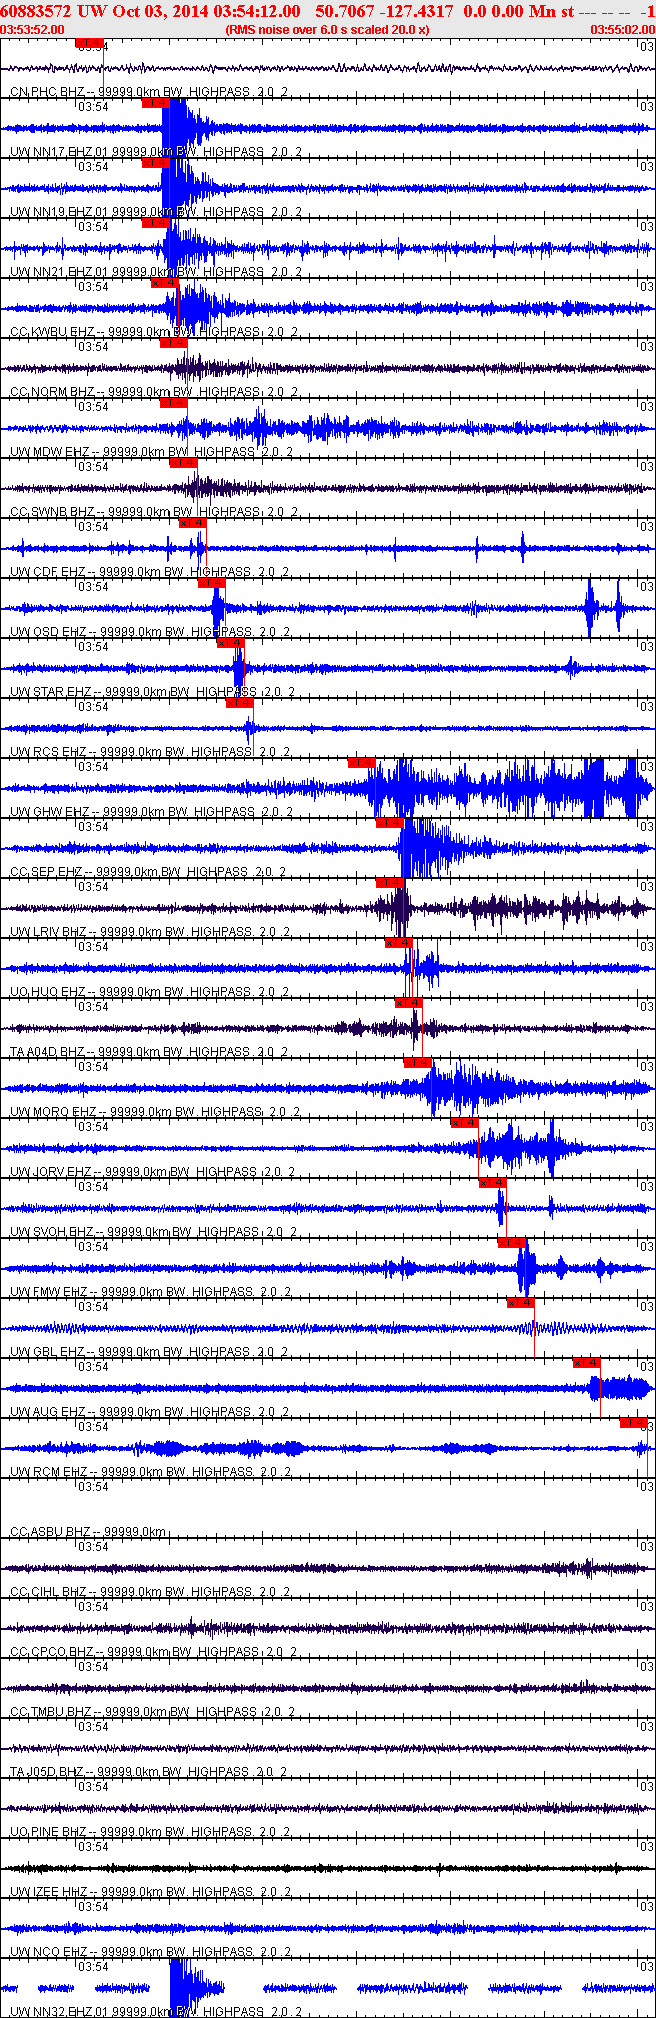
Task: Click the red pick marker on UW.NN17 trace
Action: (156, 103)
